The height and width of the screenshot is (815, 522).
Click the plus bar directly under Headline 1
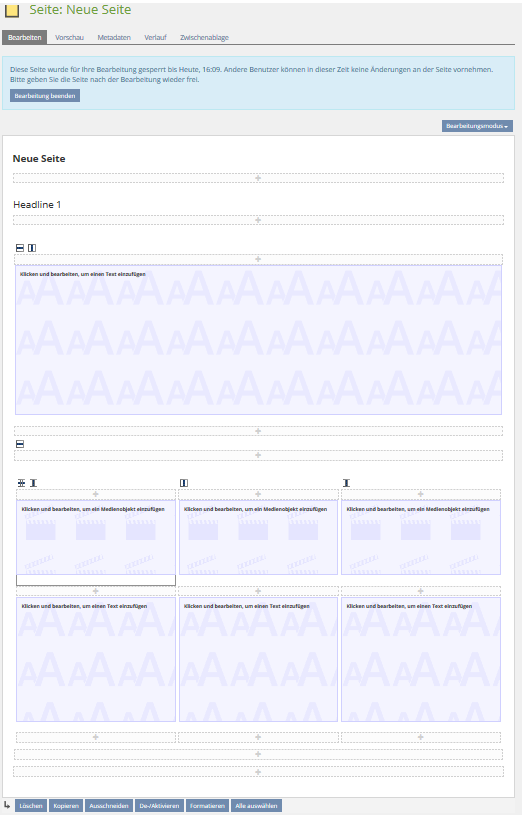coord(258,220)
